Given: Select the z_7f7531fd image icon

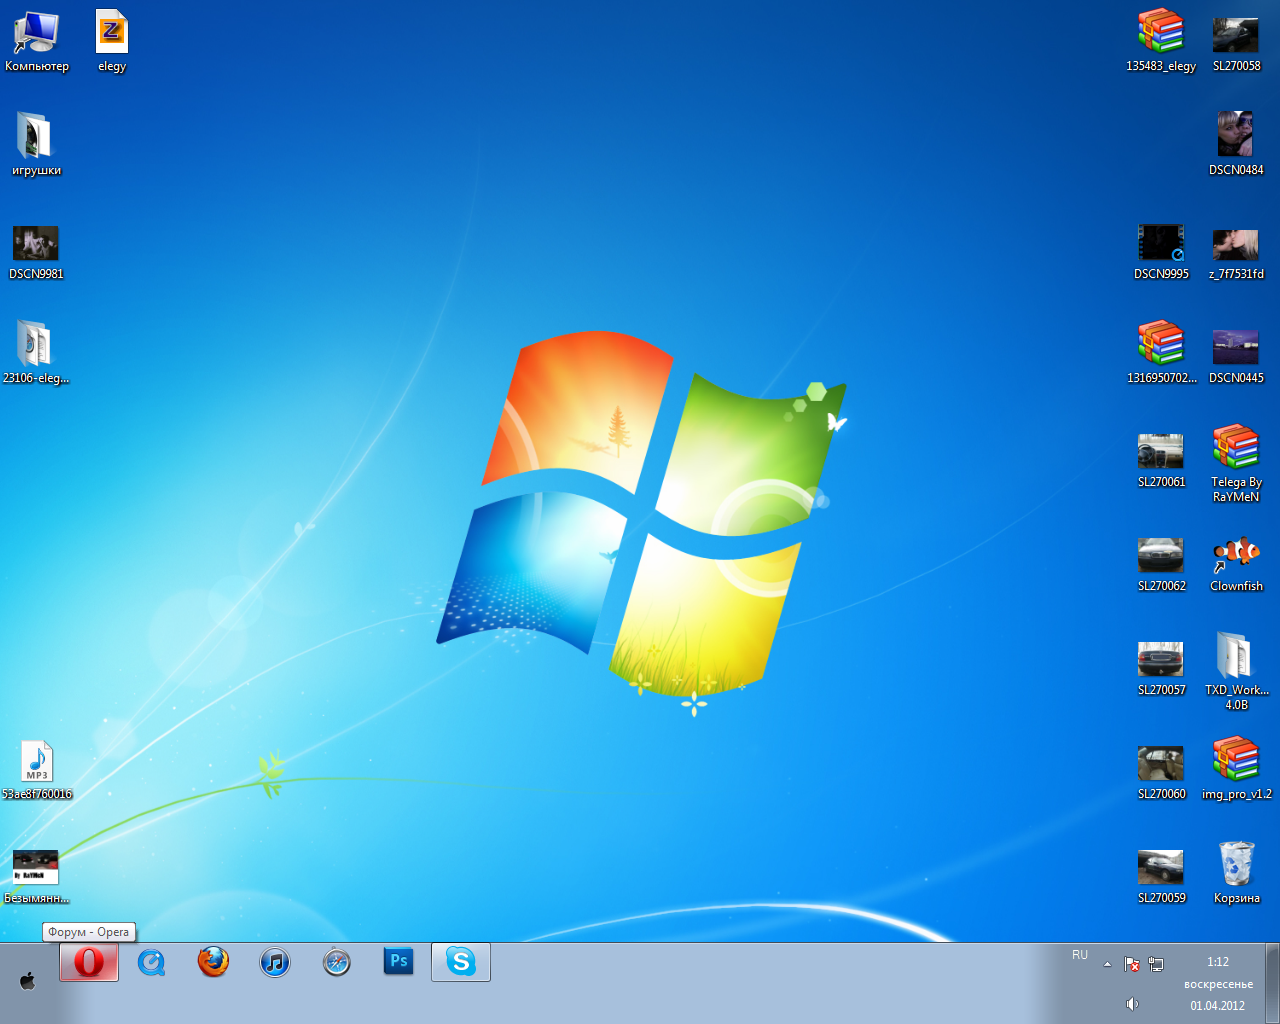Looking at the screenshot, I should point(1236,254).
